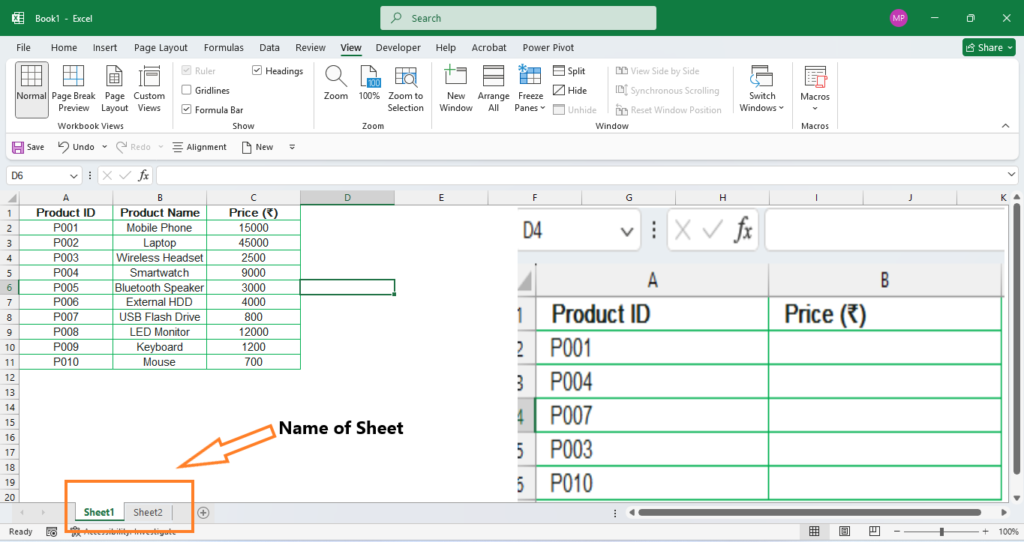Toggle the Headings checkbox
The width and height of the screenshot is (1024, 542).
click(257, 71)
